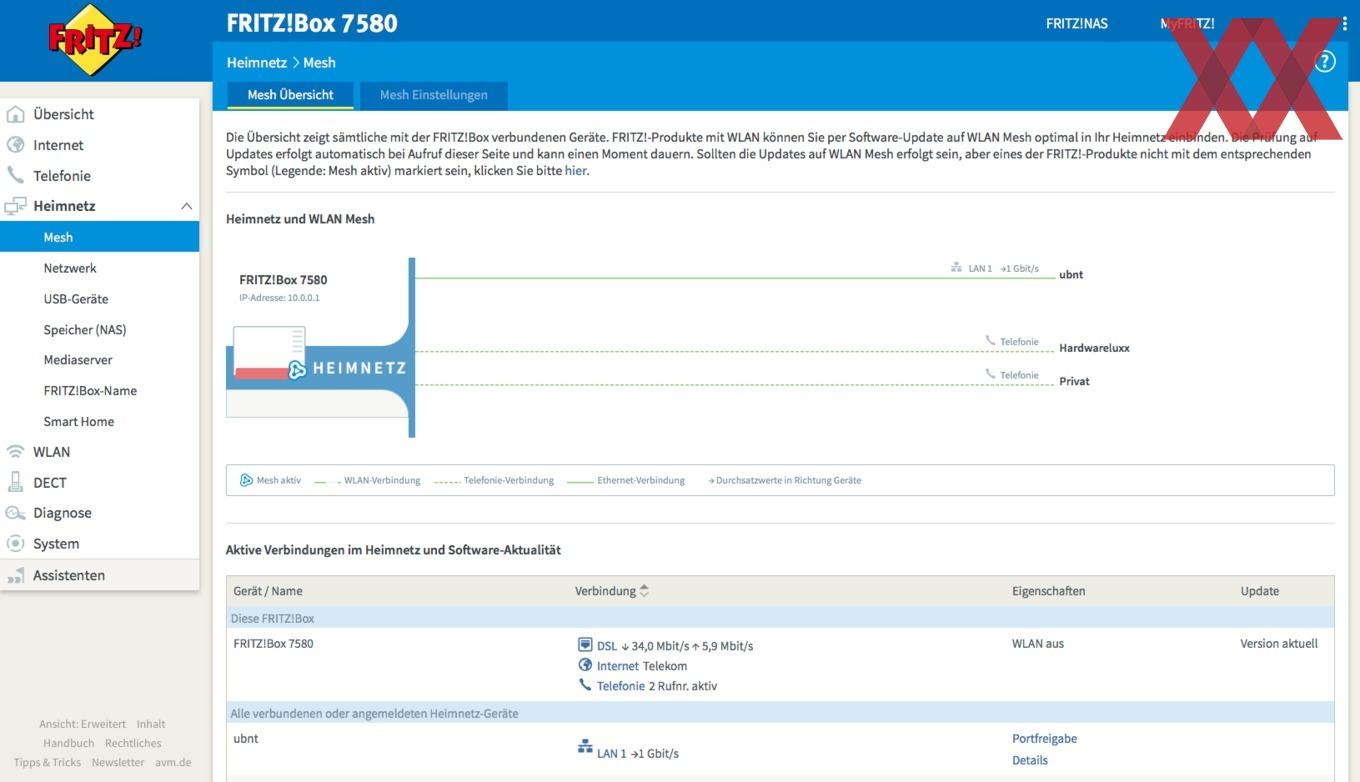Open Details for ubnt
This screenshot has width=1360, height=782.
pyautogui.click(x=1030, y=760)
